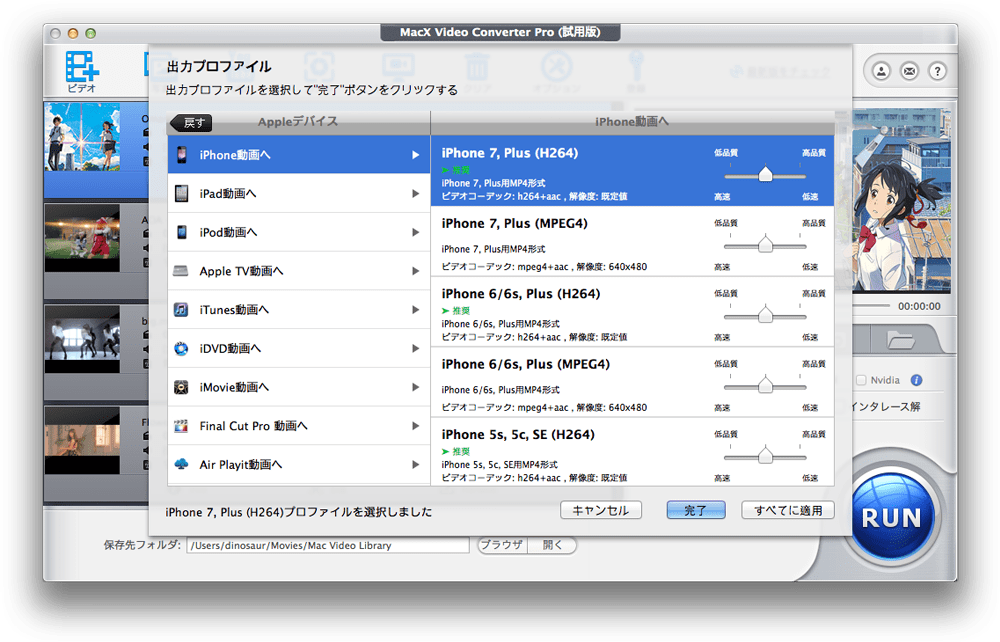Expand the iDVD動画へ row arrow
Image resolution: width=1000 pixels, height=642 pixels.
coord(416,348)
